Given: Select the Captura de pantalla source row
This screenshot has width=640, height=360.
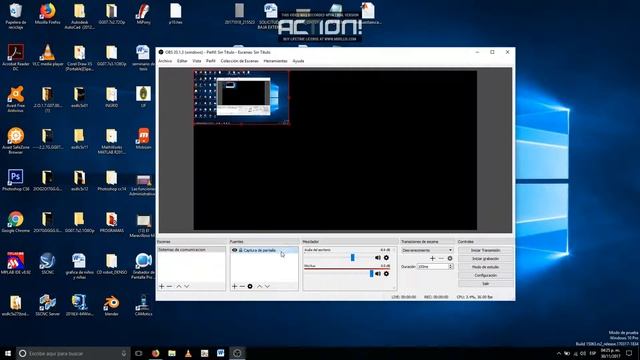Looking at the screenshot, I should tap(264, 250).
